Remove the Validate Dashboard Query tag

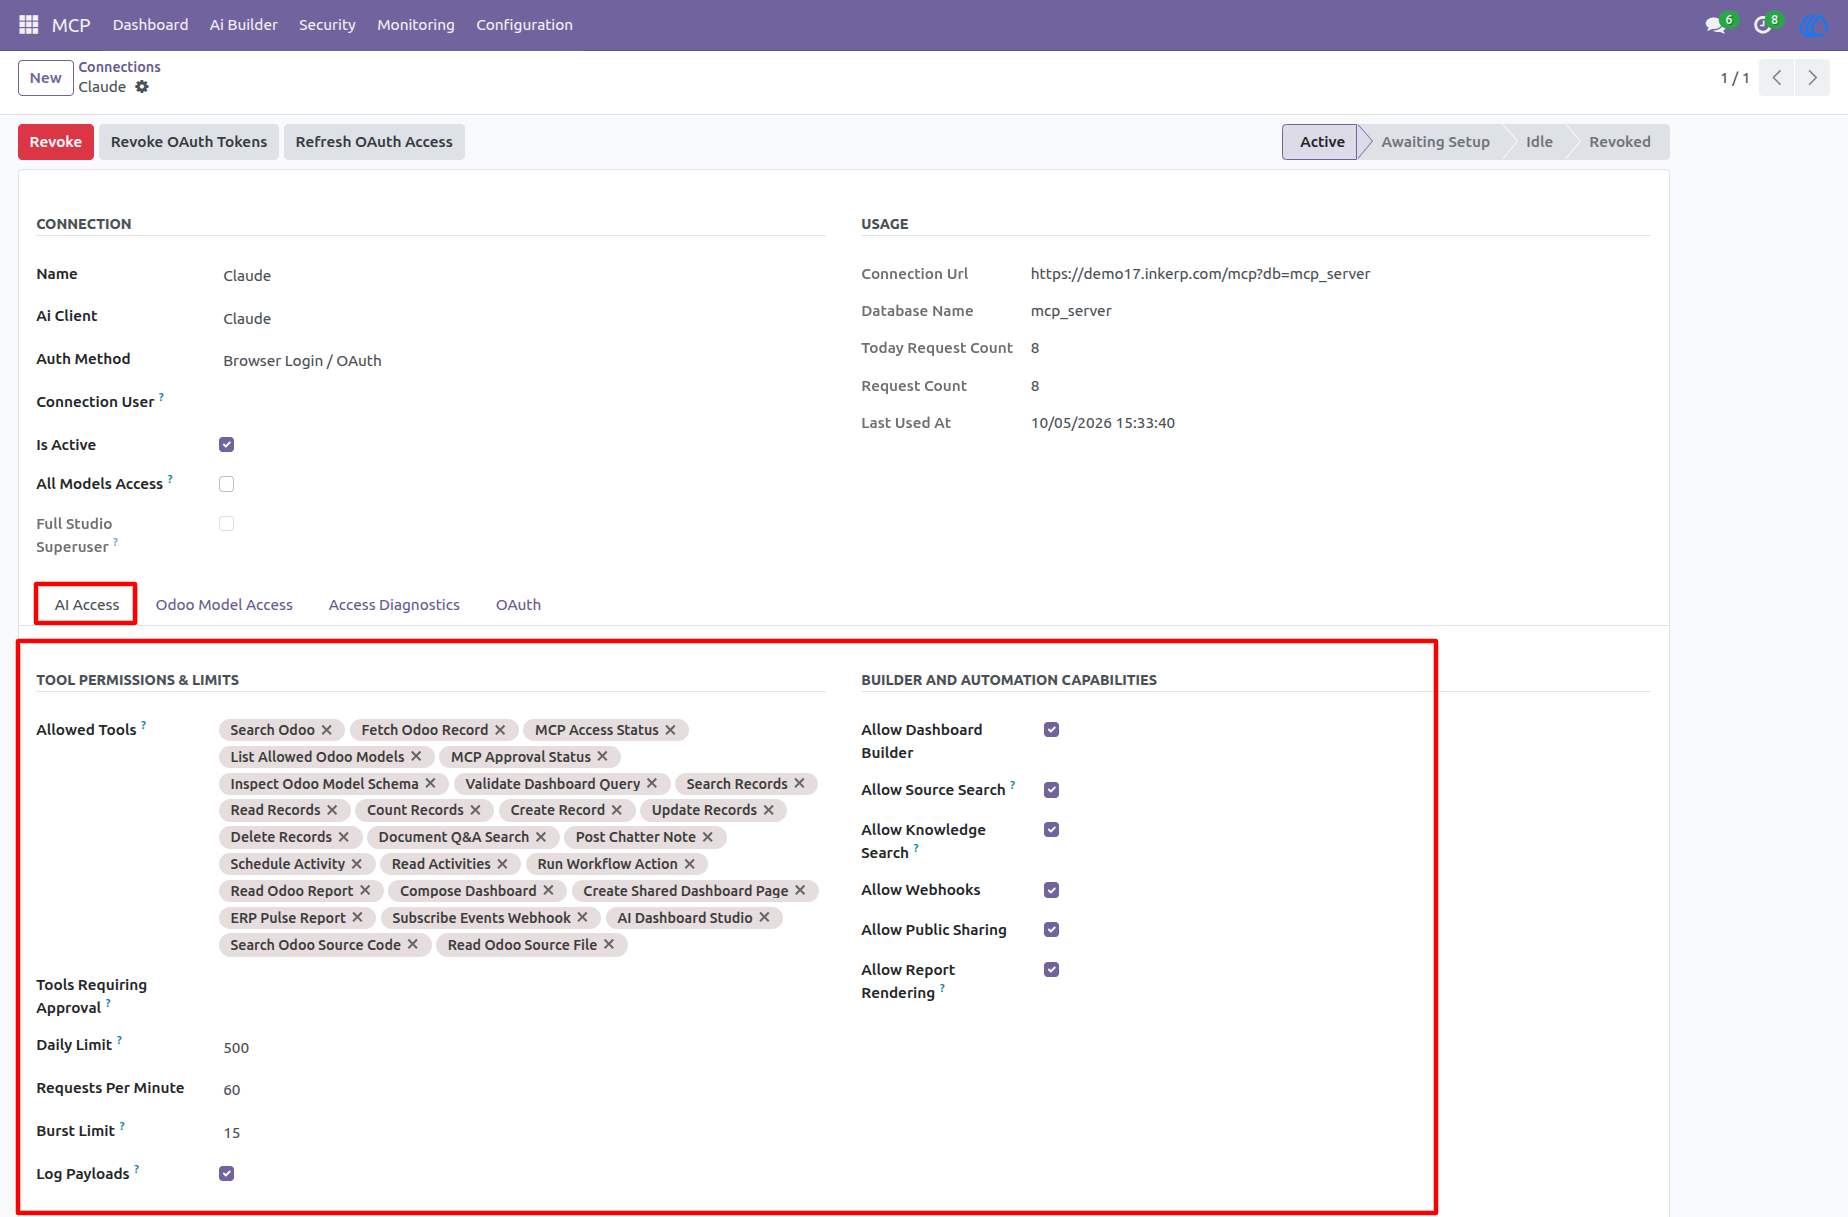[652, 784]
